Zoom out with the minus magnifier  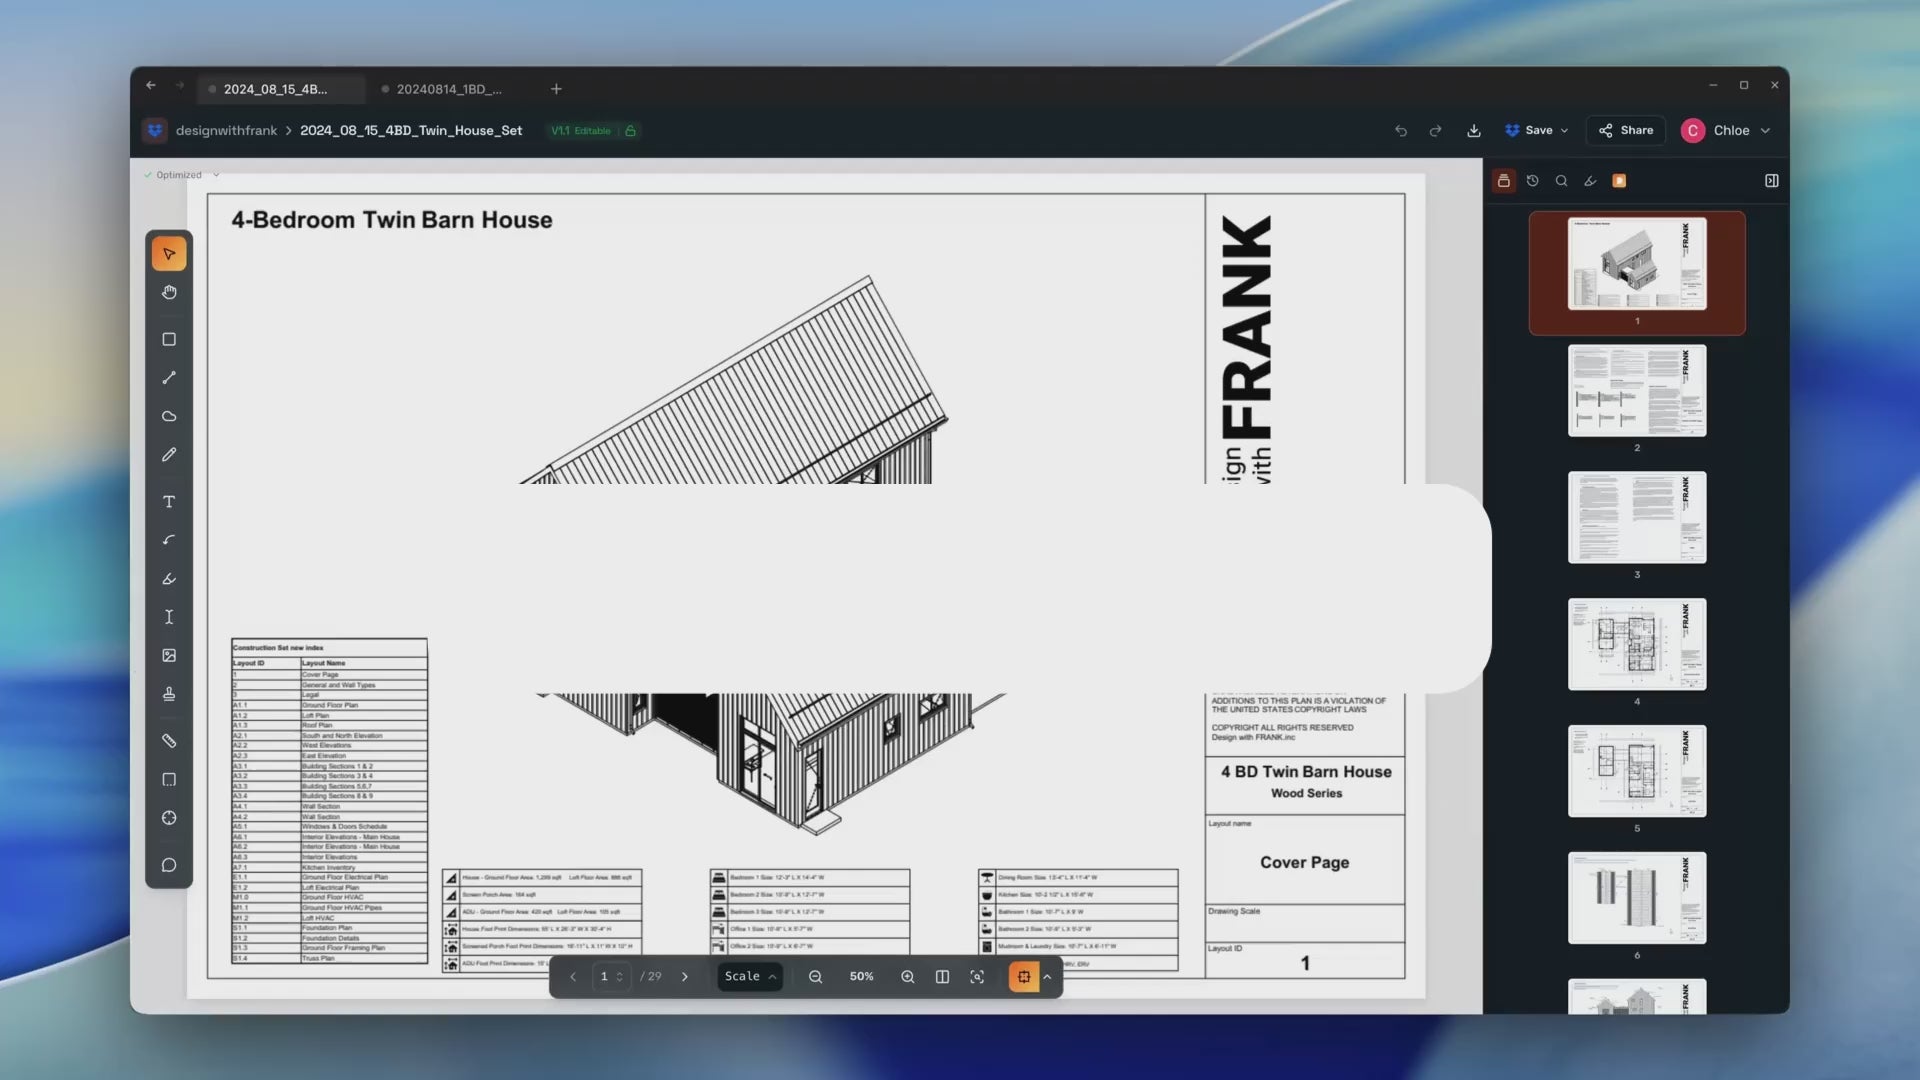816,977
